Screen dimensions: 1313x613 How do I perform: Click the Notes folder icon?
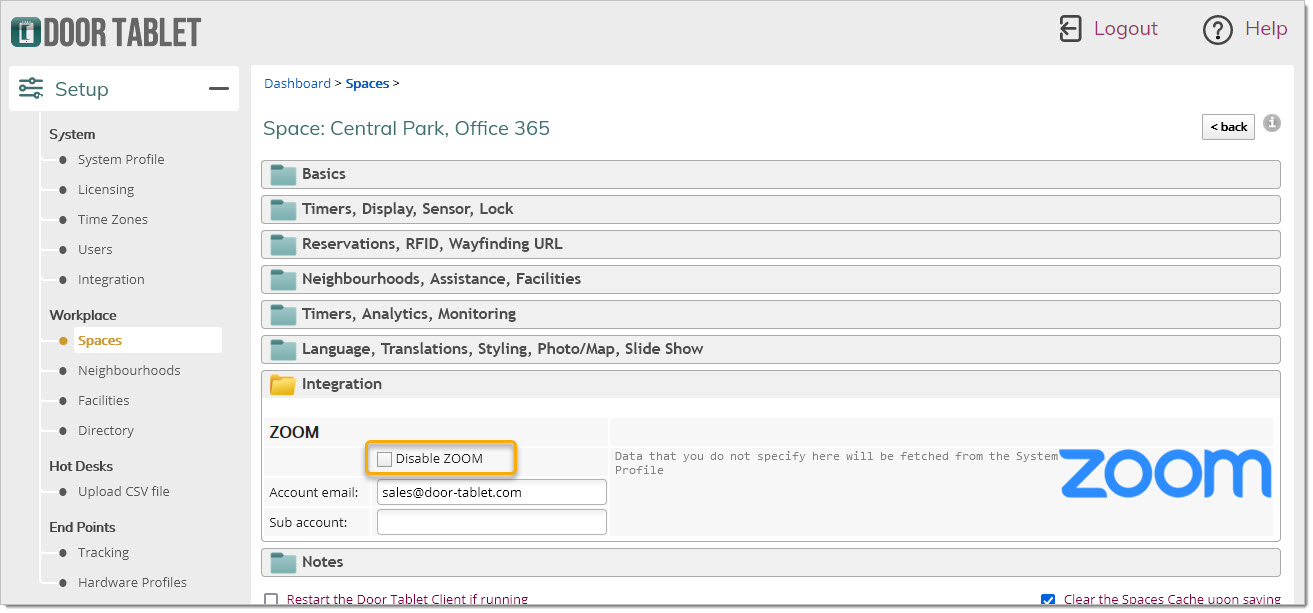(x=283, y=563)
